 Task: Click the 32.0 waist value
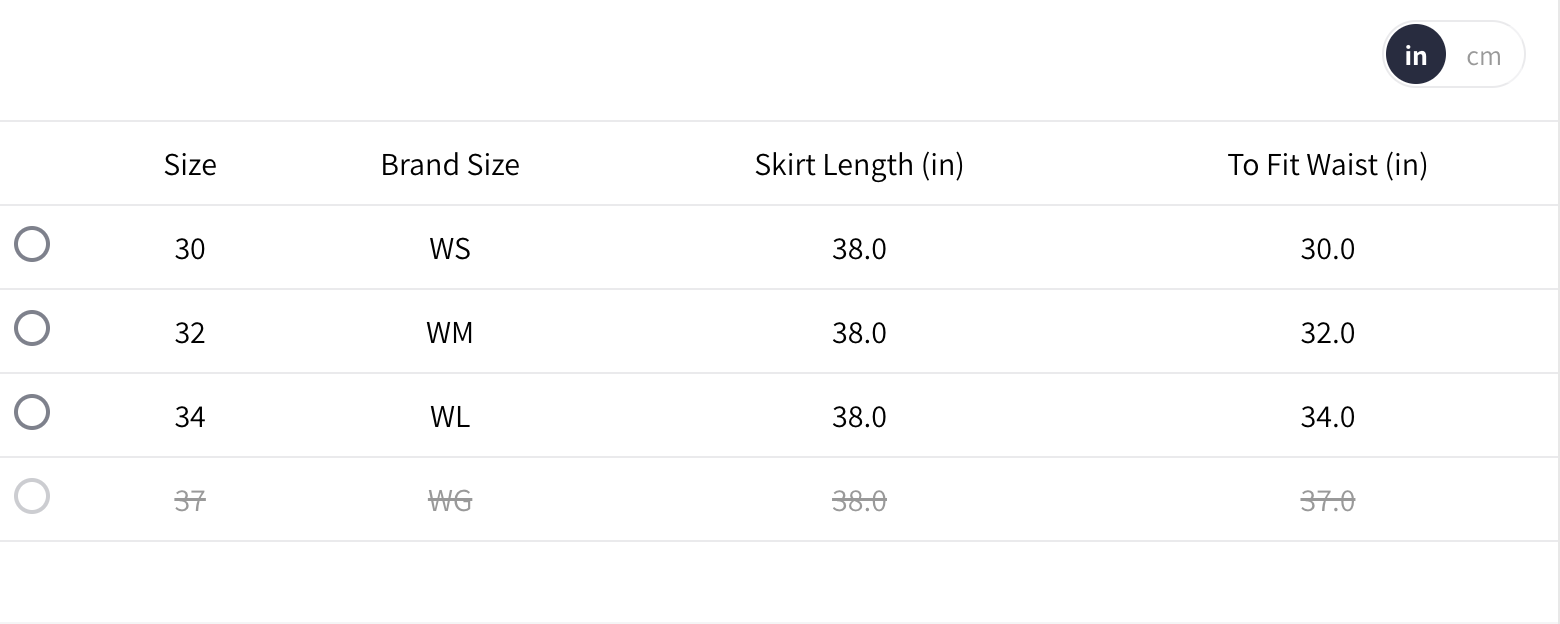click(x=1327, y=332)
